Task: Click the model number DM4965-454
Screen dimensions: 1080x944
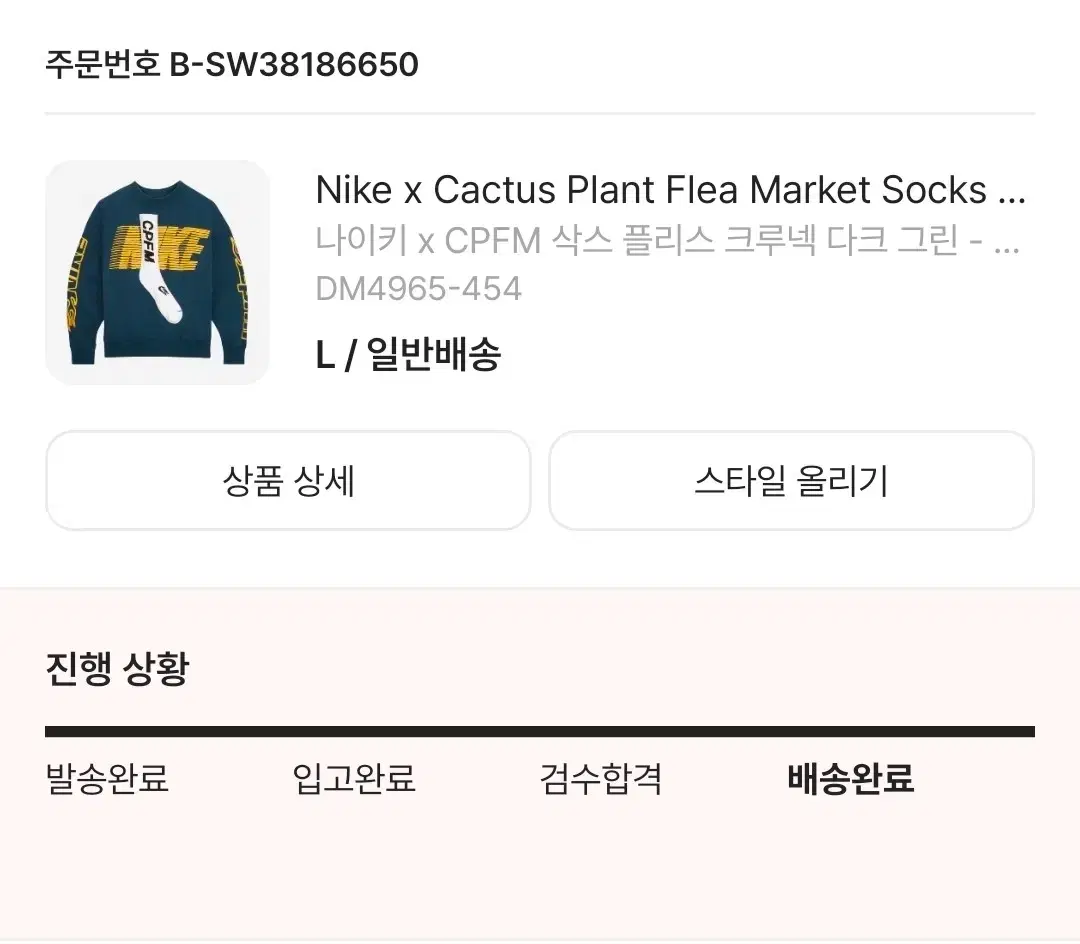Action: coord(418,289)
